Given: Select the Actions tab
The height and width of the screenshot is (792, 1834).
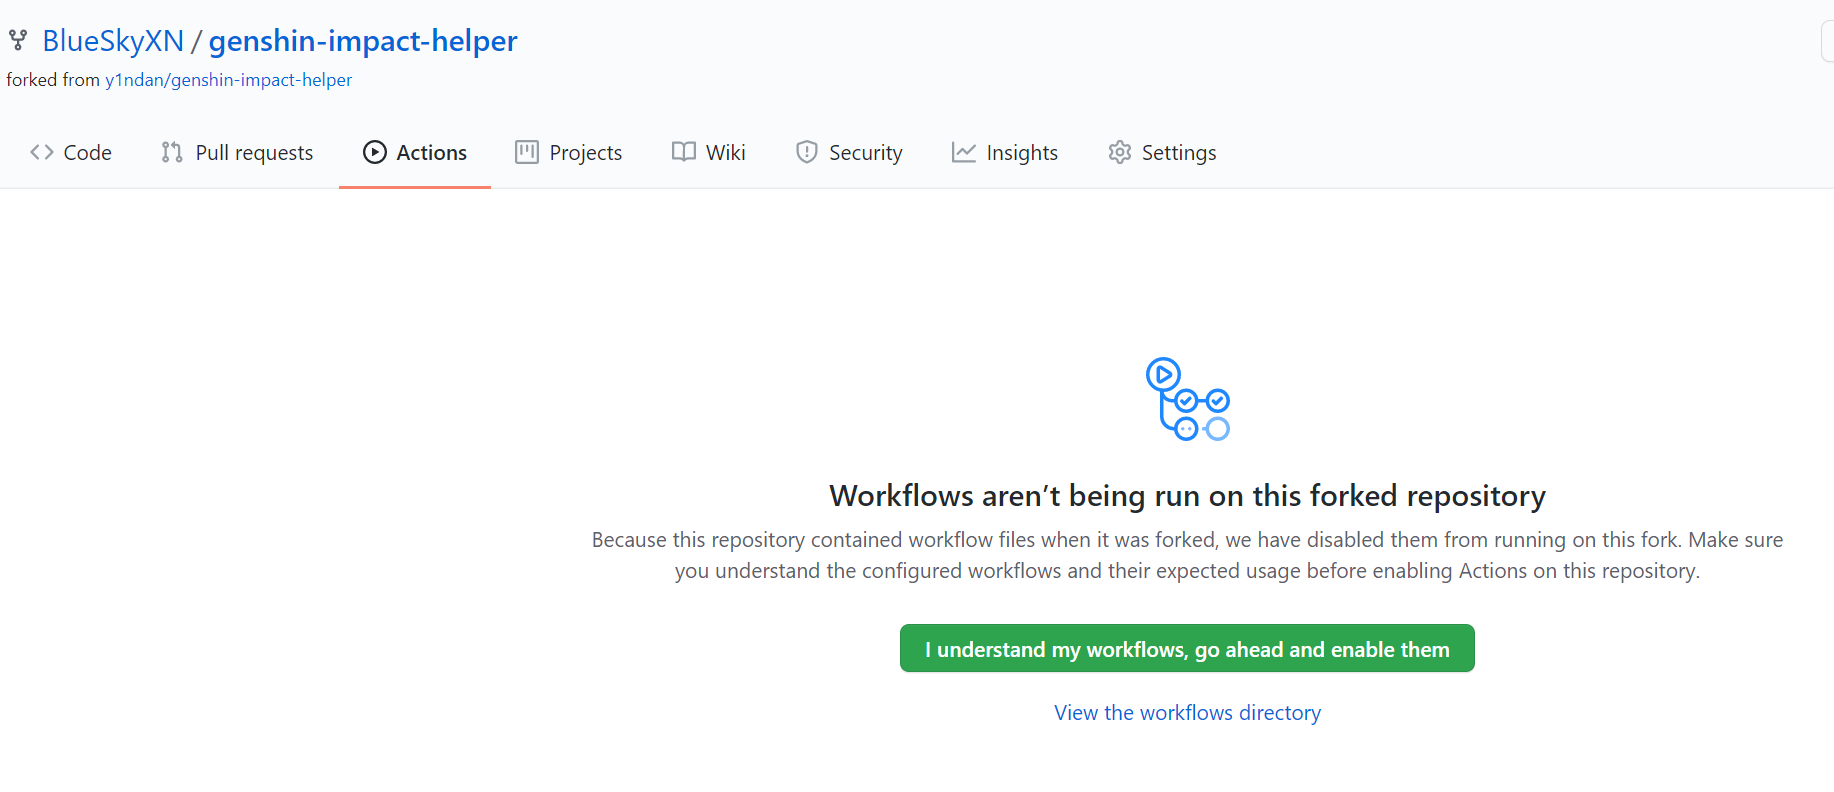Looking at the screenshot, I should (415, 152).
